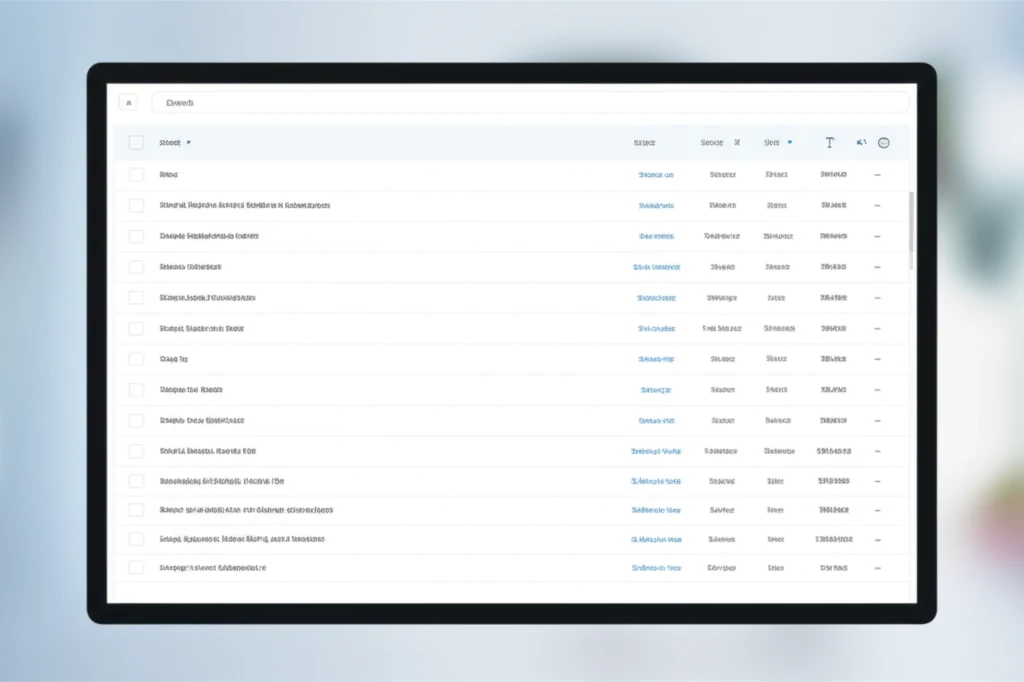The width and height of the screenshot is (1024, 682).
Task: Open the blue link in the first row
Action: click(656, 175)
